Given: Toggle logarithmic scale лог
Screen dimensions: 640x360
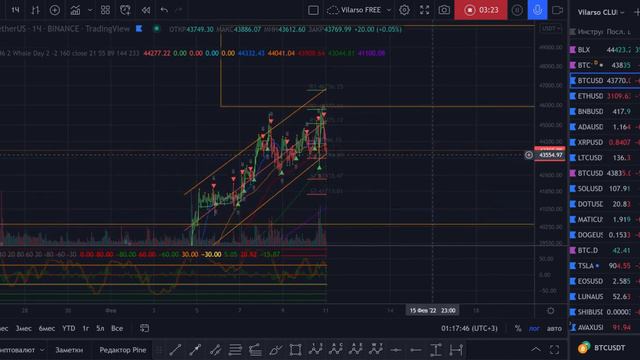Looking at the screenshot, I should click(x=534, y=329).
